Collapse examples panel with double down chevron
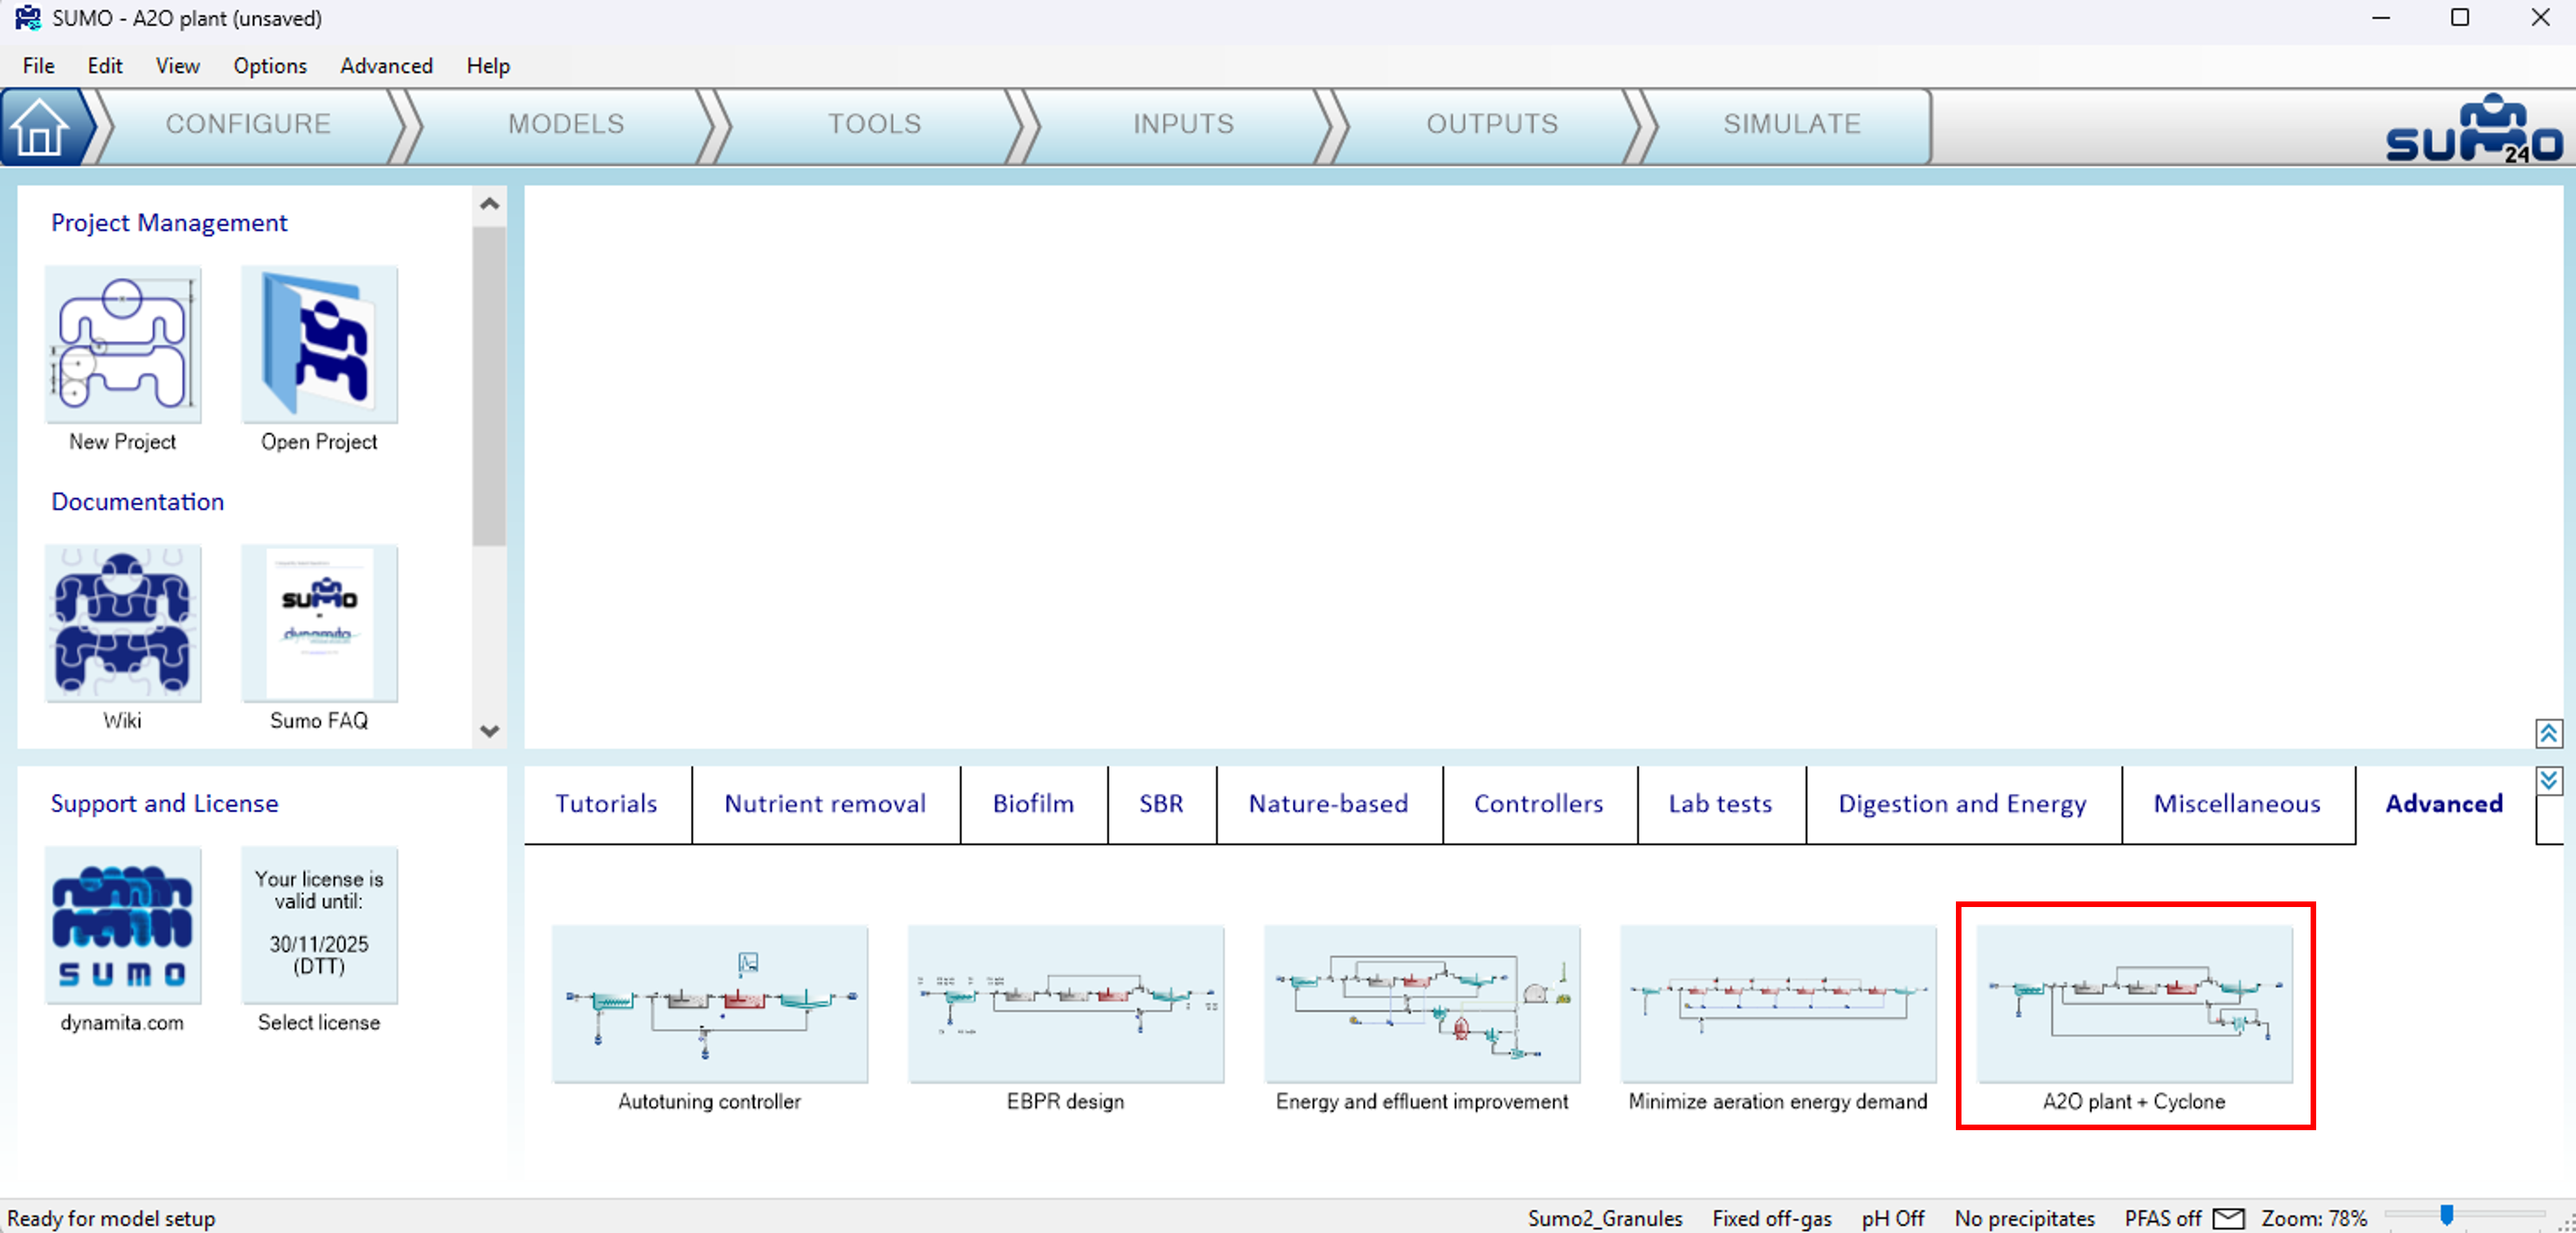Screen dimensions: 2576x1233 coord(2548,780)
